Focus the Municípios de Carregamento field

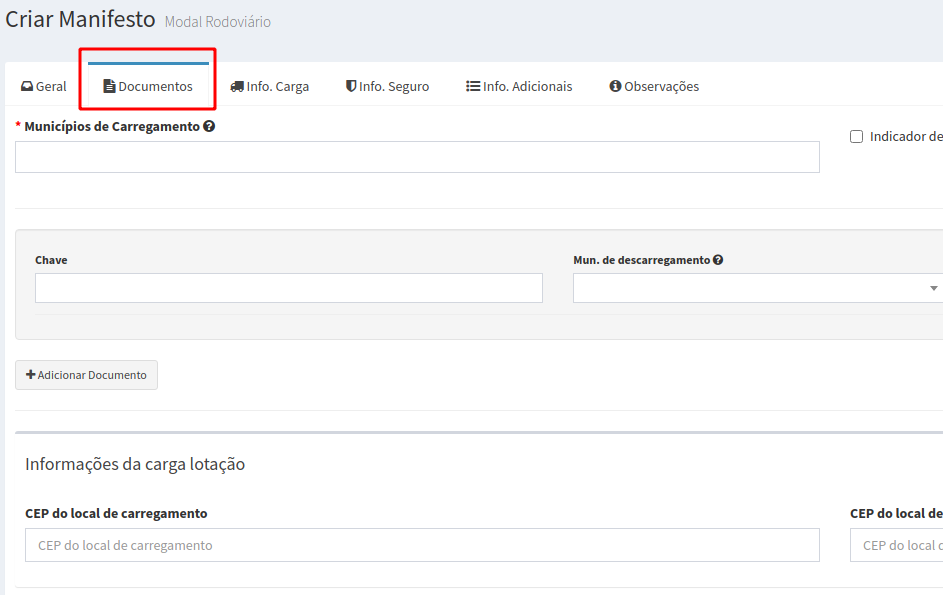pos(417,157)
